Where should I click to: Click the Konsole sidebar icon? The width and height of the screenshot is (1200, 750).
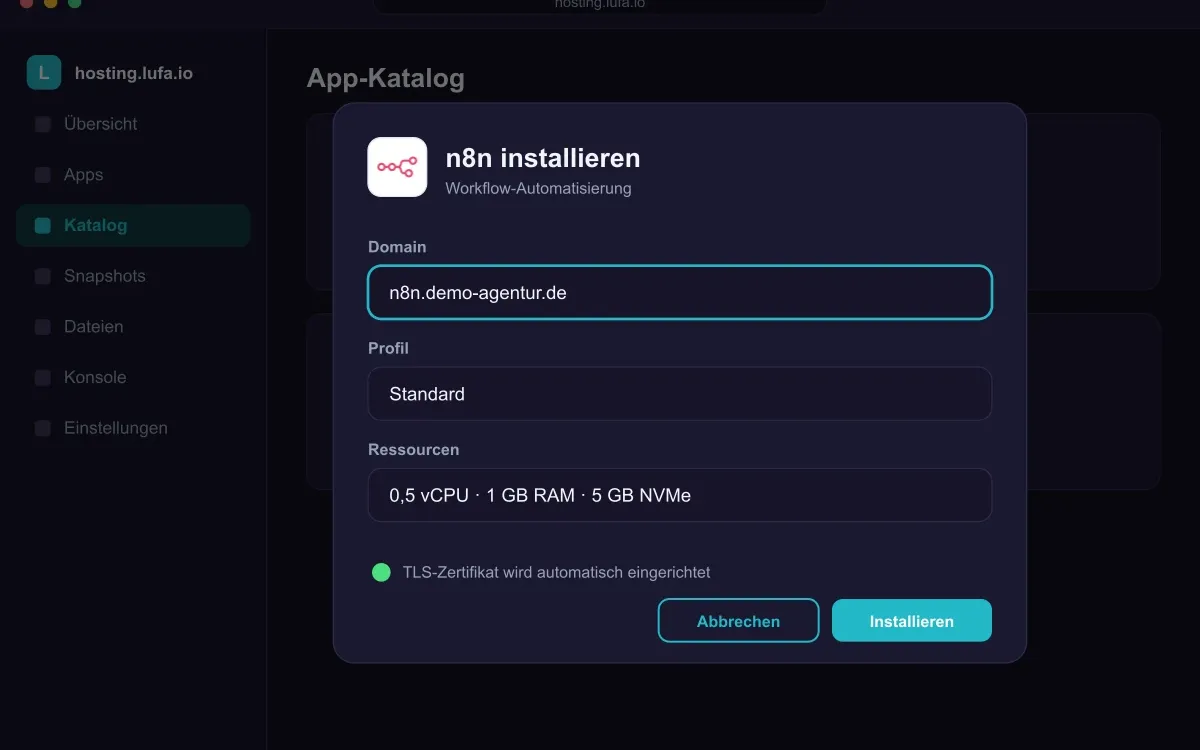(43, 378)
